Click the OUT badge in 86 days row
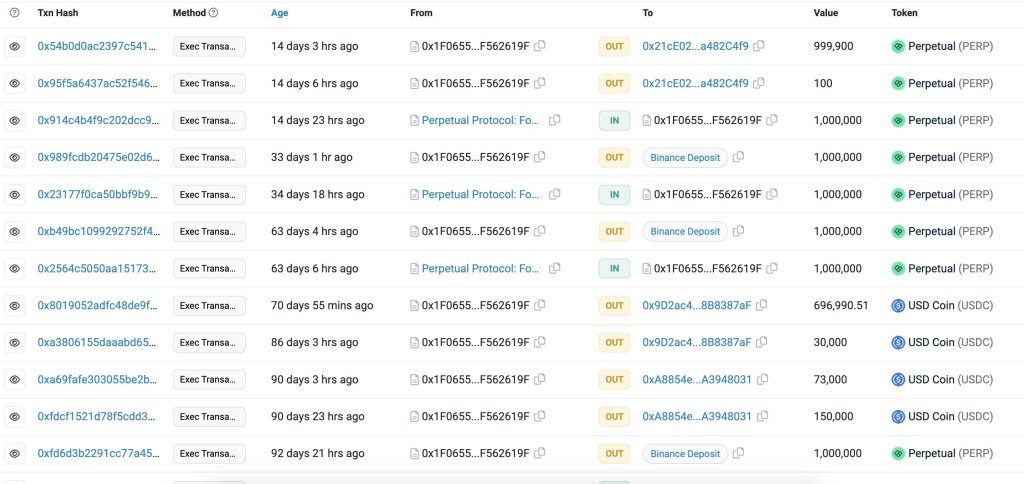This screenshot has width=1024, height=484. point(614,342)
